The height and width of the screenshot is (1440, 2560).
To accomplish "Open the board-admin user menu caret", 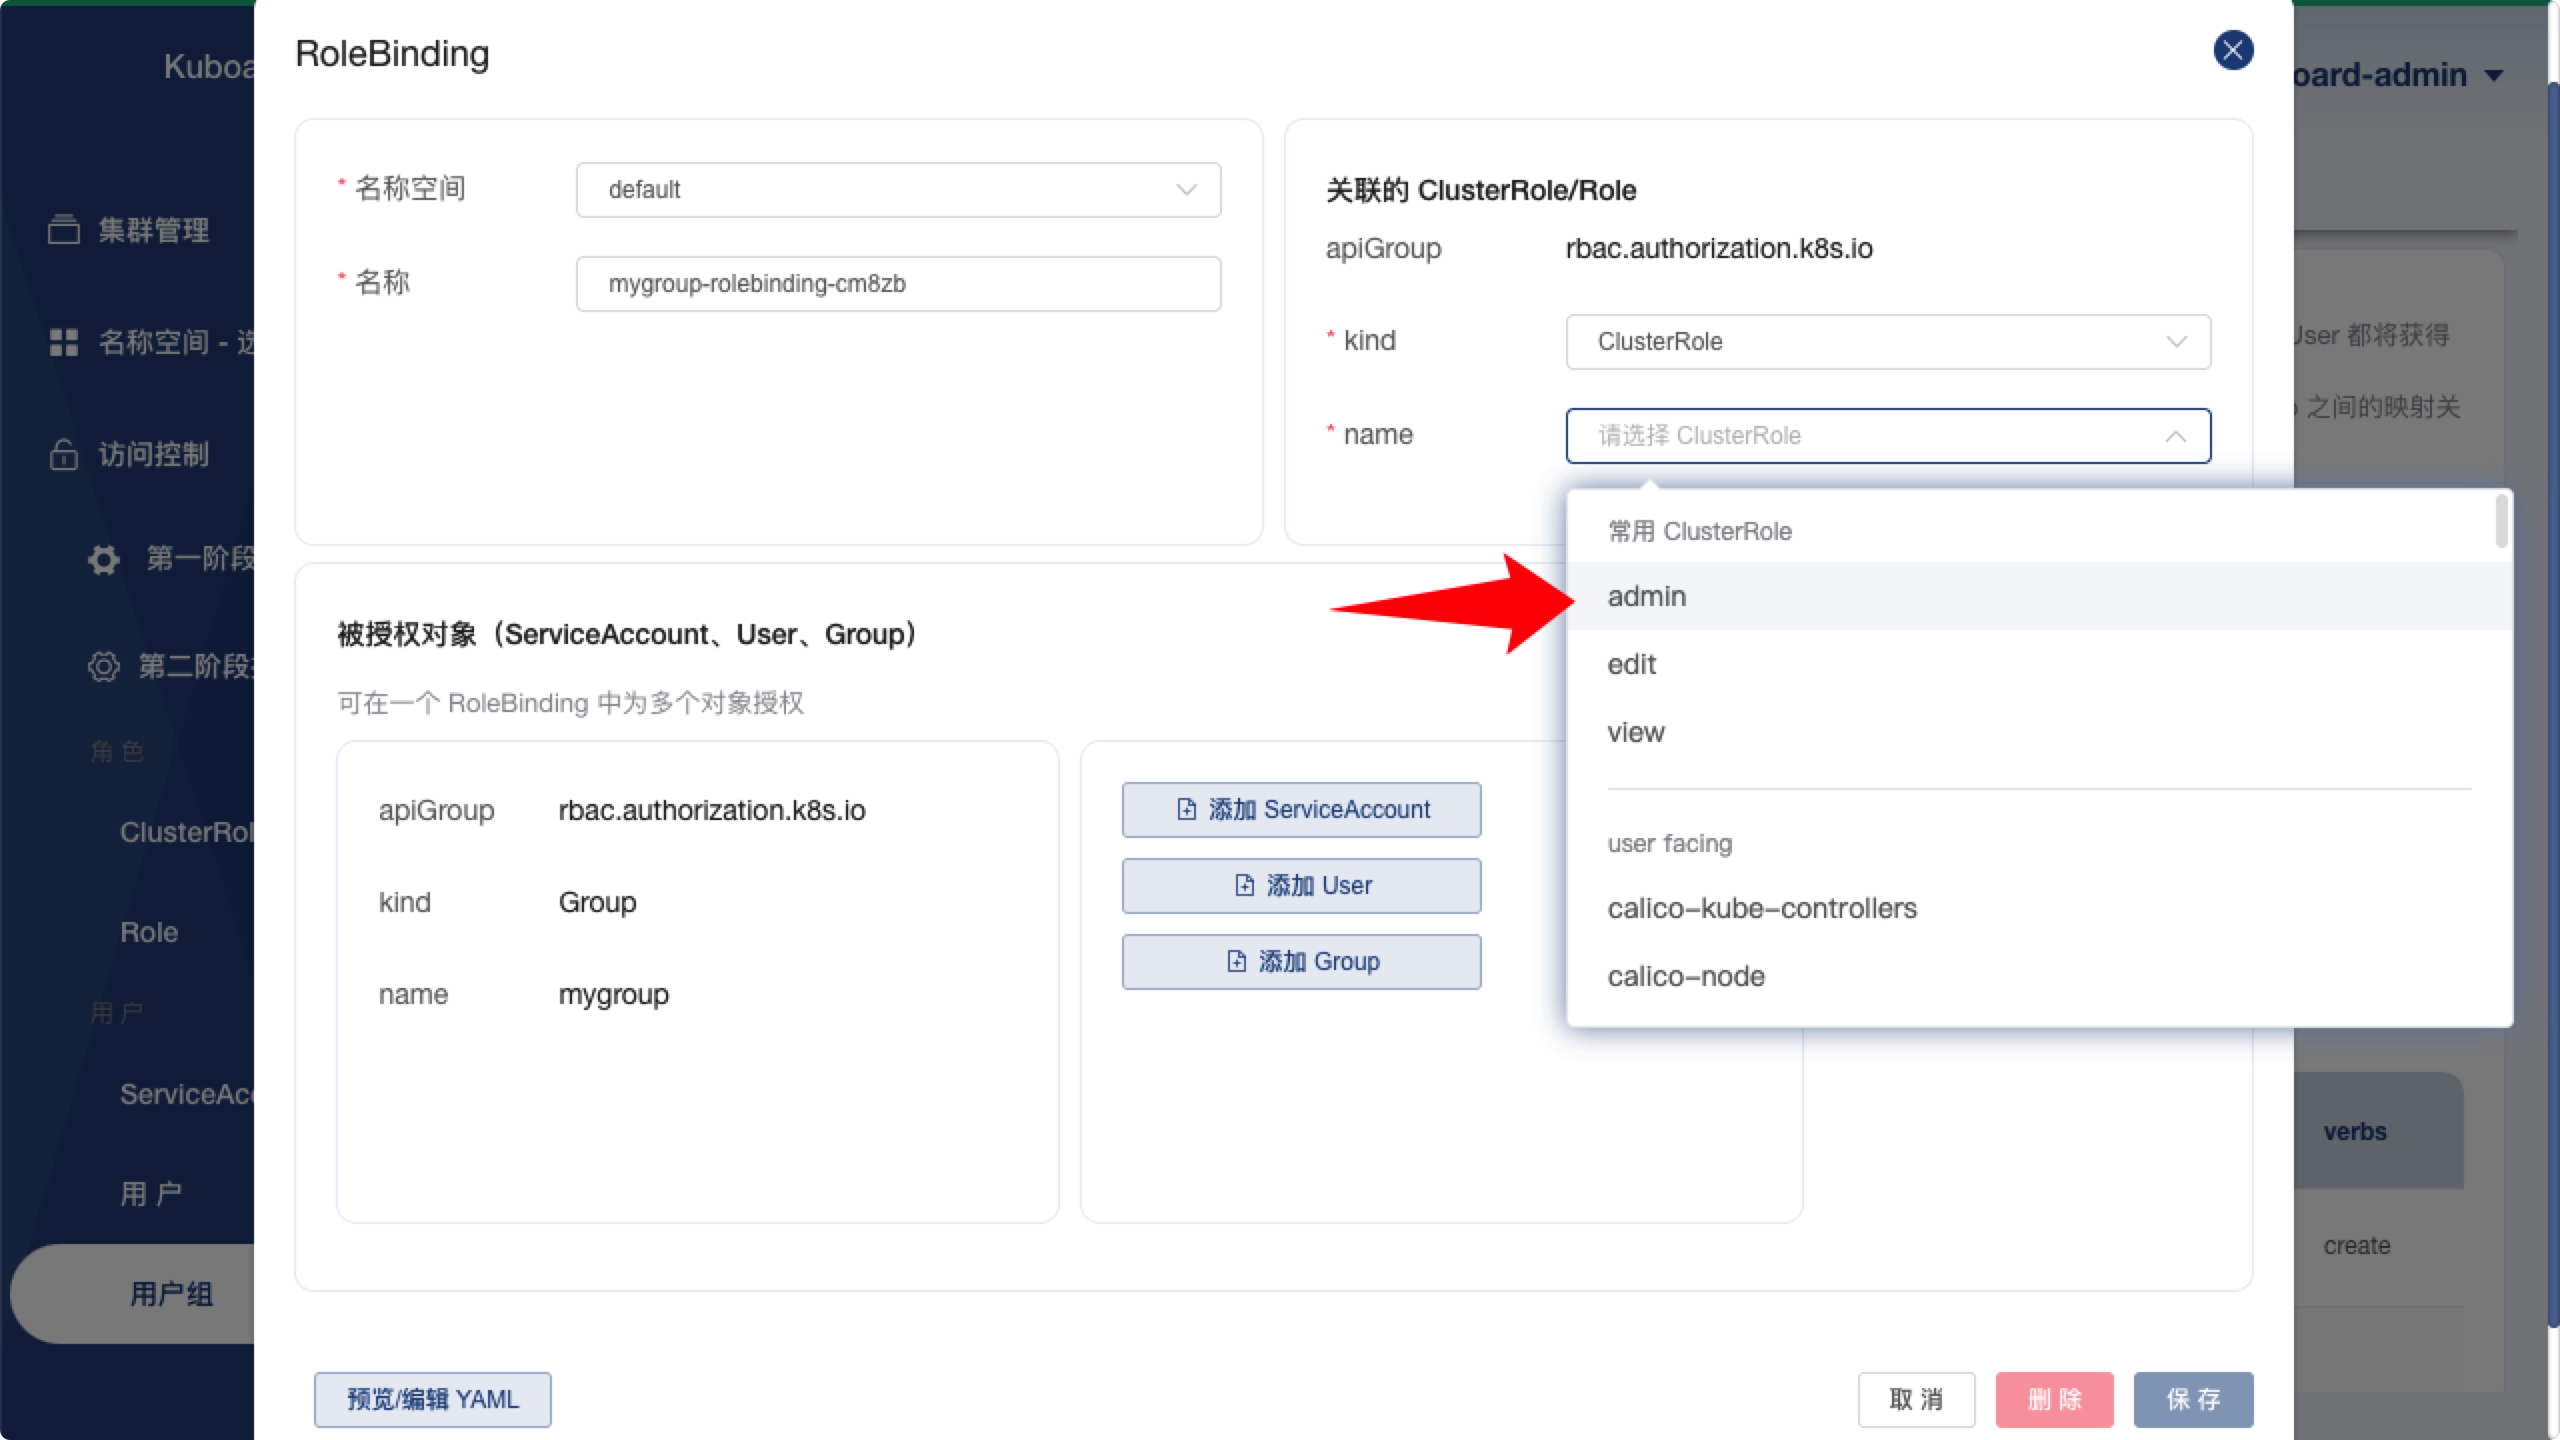I will (x=2494, y=75).
